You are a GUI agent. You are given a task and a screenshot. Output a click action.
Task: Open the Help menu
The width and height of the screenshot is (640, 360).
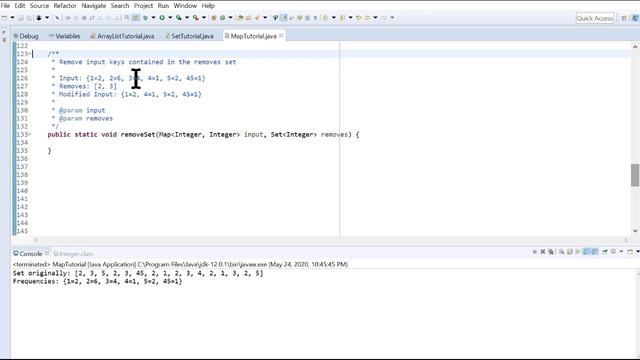208,6
